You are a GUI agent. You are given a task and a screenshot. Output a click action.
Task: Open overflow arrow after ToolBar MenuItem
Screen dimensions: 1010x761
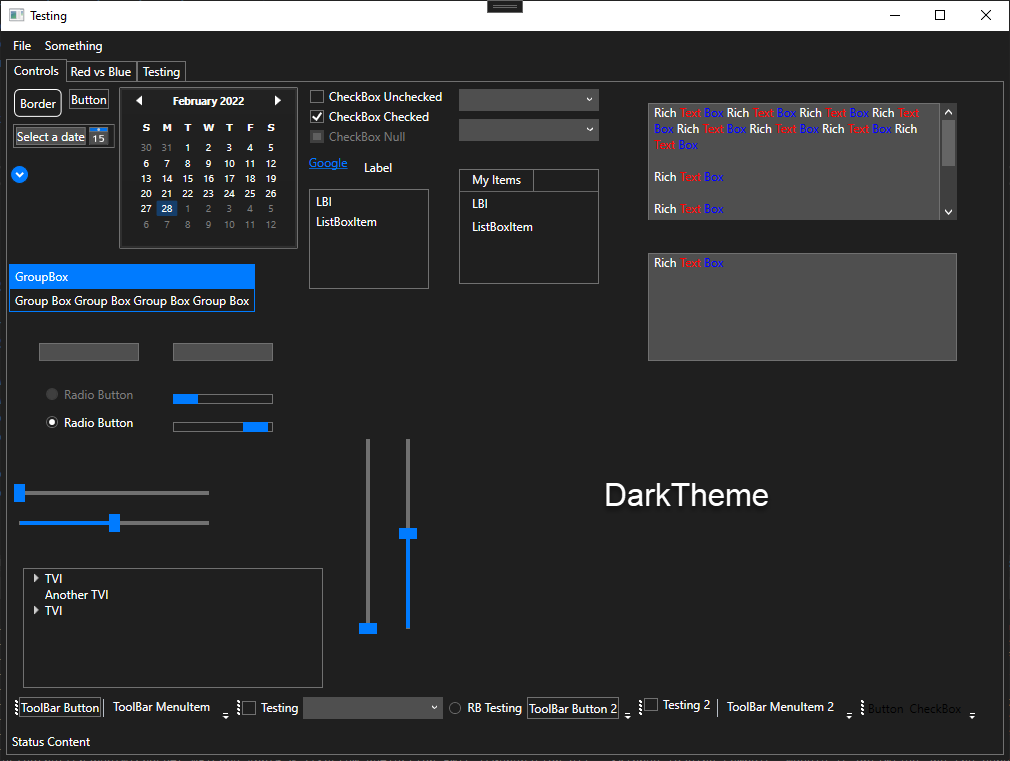(x=225, y=715)
